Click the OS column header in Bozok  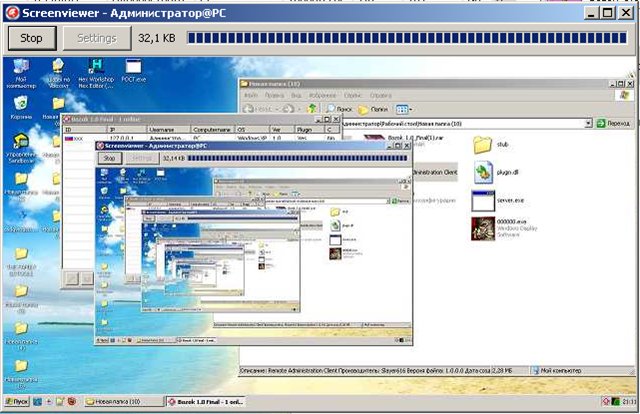252,129
